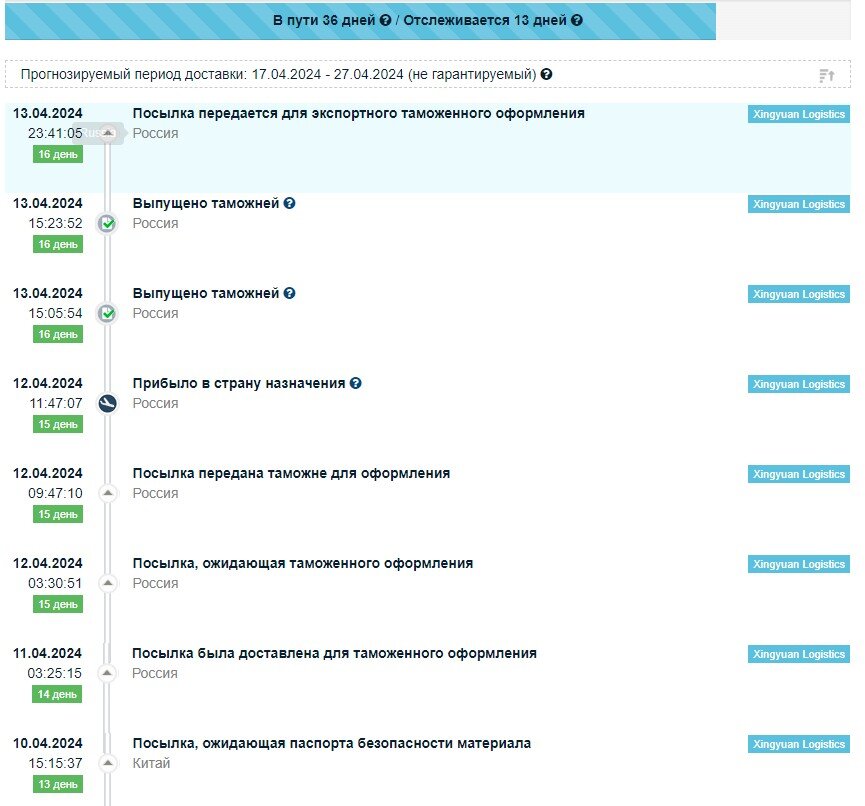Click '16 день' badge under 23:41:05

[58, 154]
